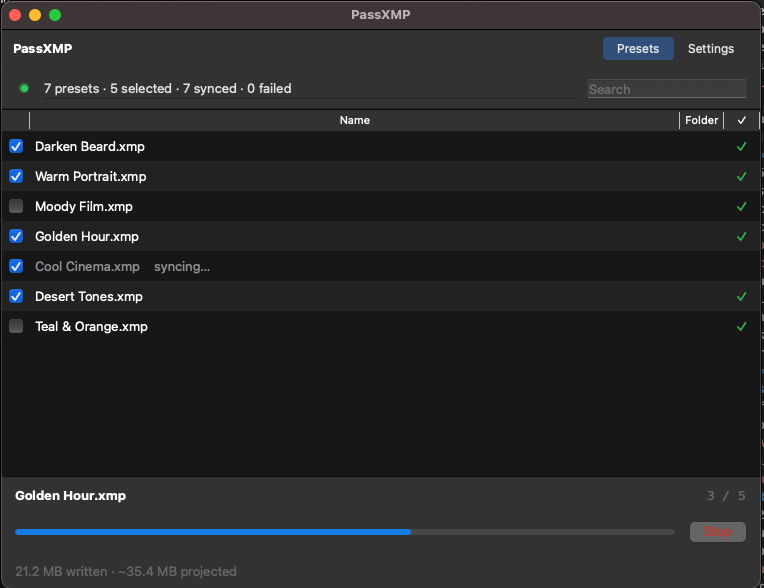Click the green sync status indicator dot
This screenshot has width=764, height=588.
click(x=24, y=89)
